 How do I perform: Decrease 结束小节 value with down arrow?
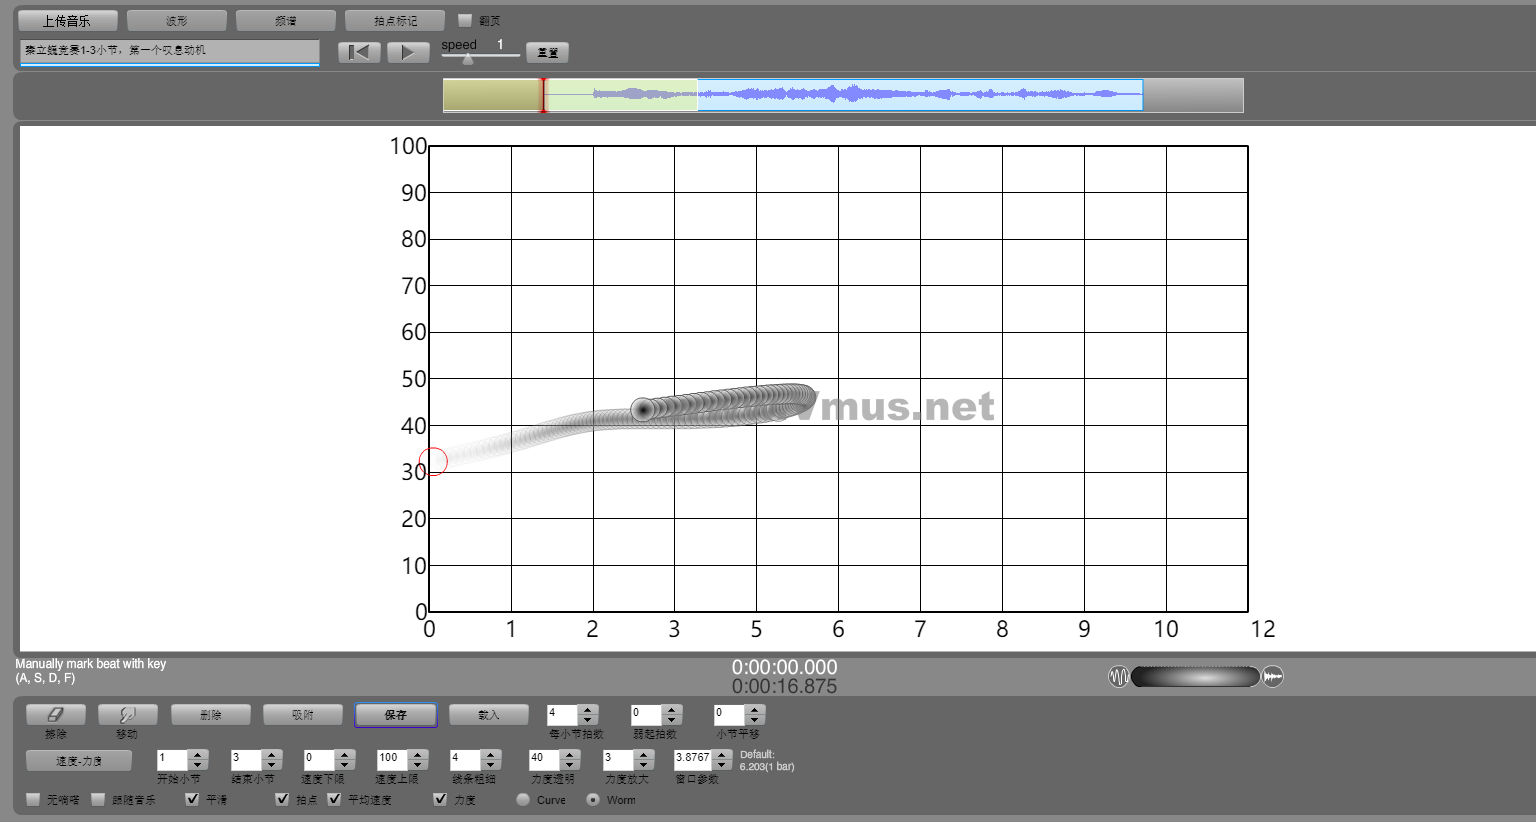271,765
